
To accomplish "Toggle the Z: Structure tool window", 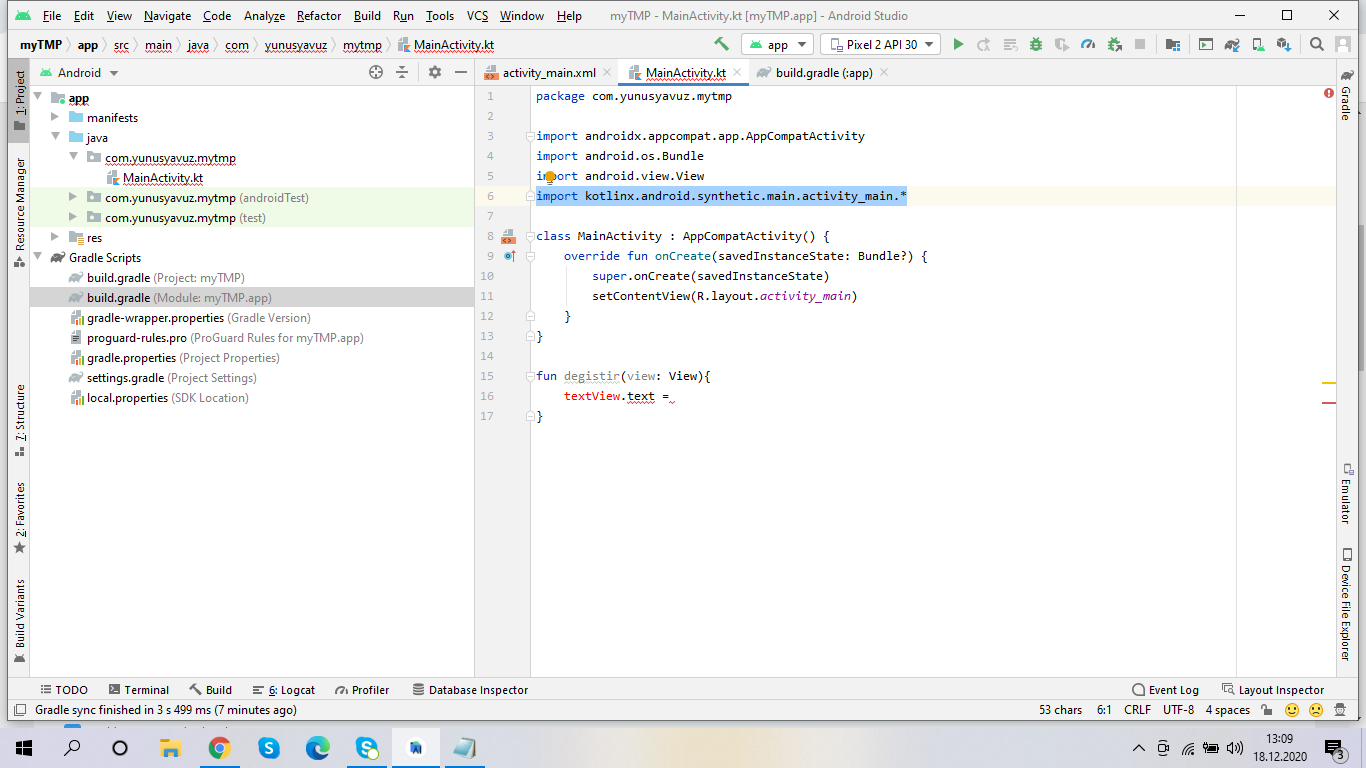I will (19, 421).
